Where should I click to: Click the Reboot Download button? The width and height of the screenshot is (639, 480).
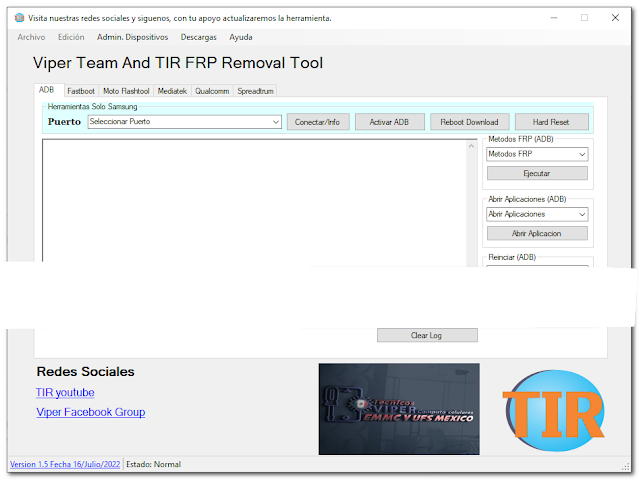[469, 122]
